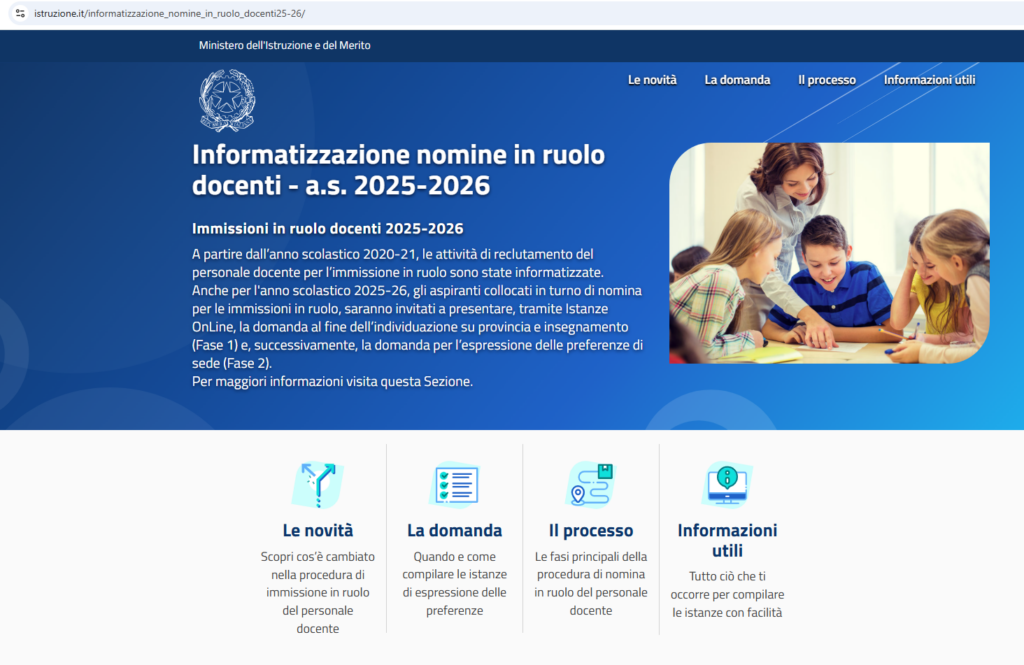Open the Le novità card heading
This screenshot has width=1024, height=665.
tap(318, 530)
